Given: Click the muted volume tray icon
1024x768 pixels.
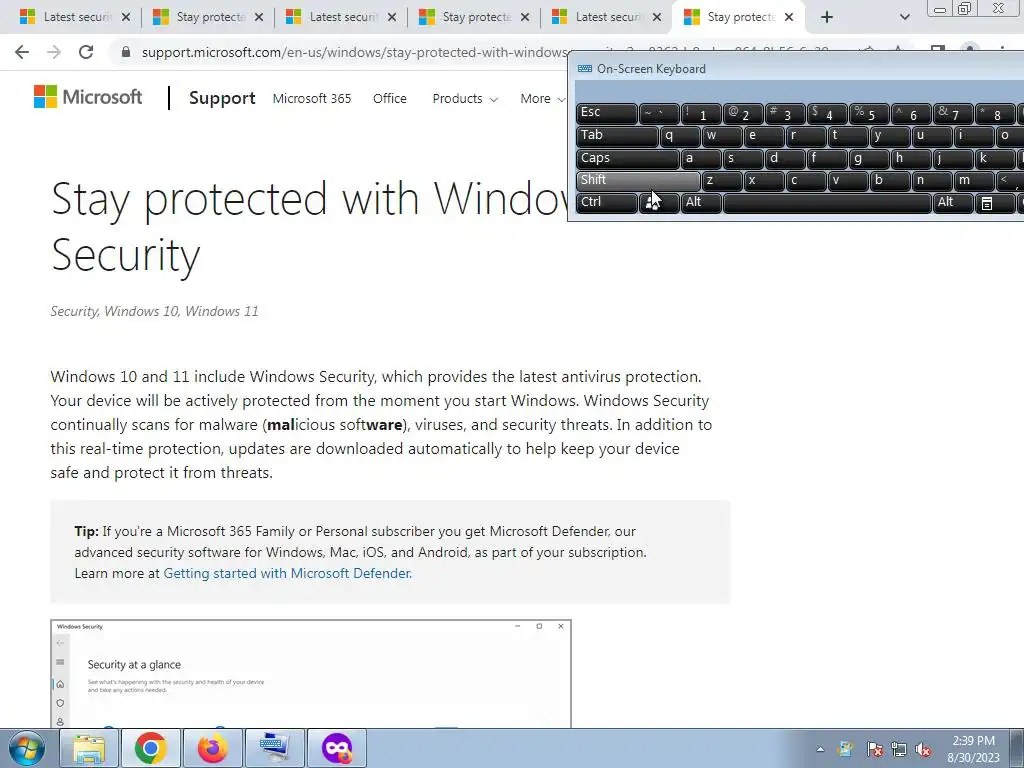Looking at the screenshot, I should point(923,749).
